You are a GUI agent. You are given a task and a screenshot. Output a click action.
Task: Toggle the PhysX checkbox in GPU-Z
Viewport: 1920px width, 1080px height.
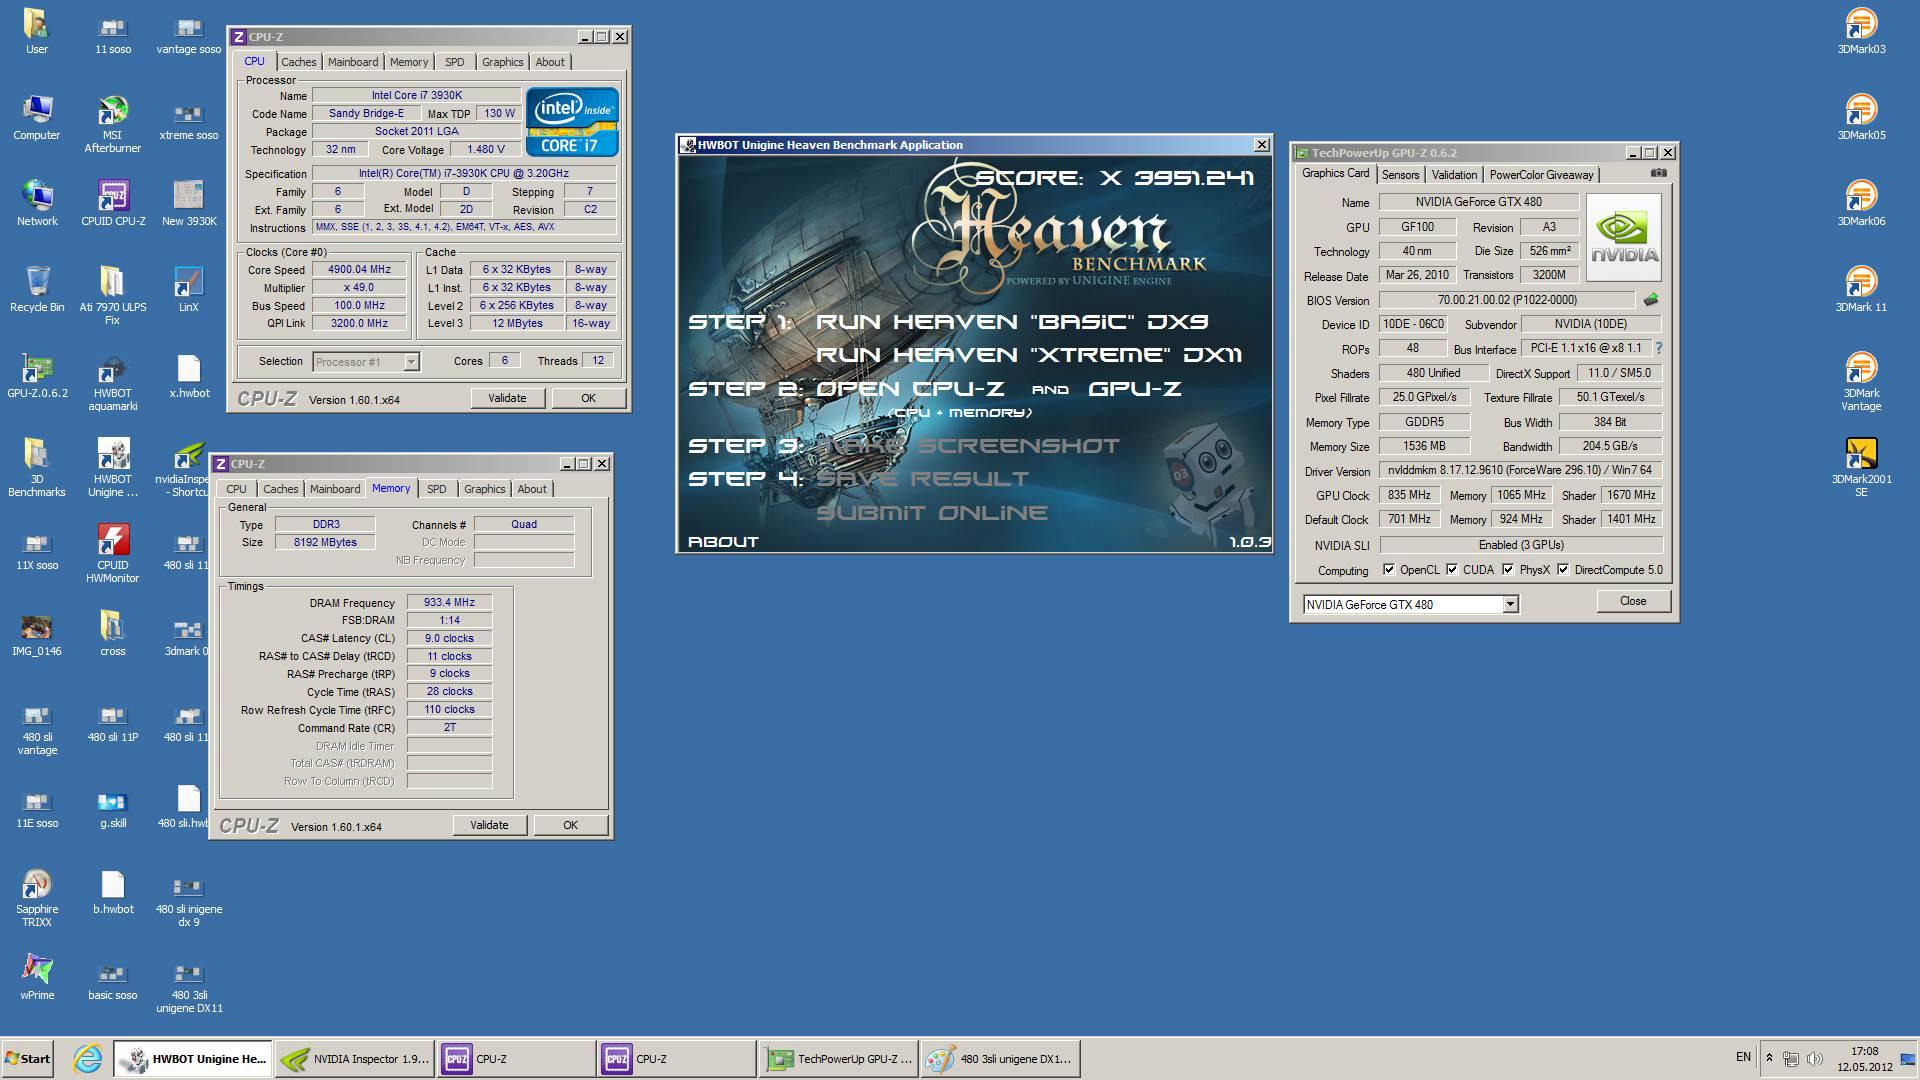pos(1508,569)
